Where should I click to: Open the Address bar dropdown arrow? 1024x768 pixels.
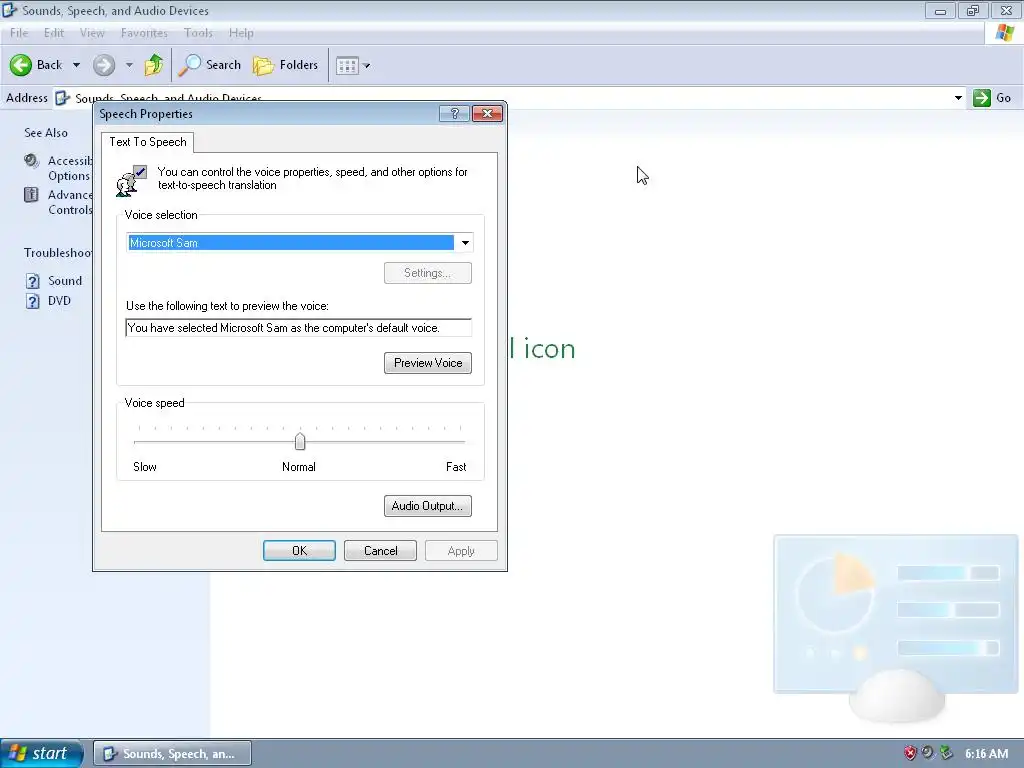[x=958, y=98]
